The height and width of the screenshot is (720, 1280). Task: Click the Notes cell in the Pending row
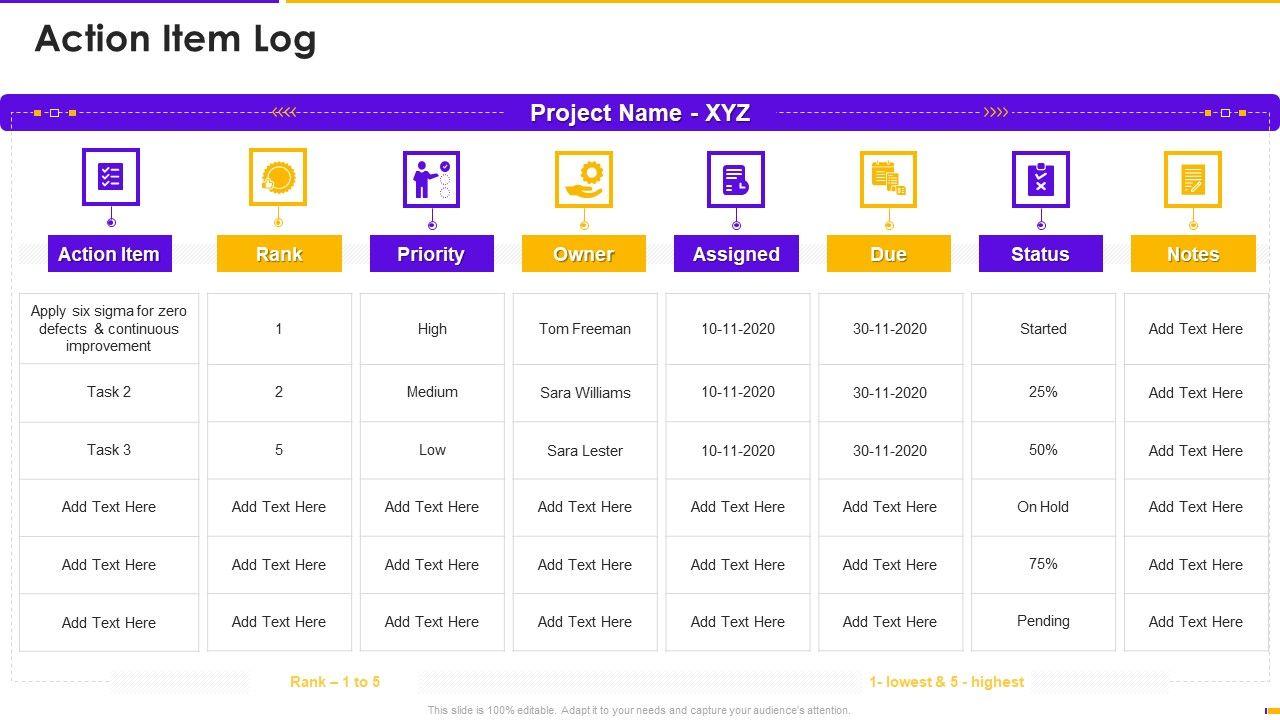pos(1196,622)
